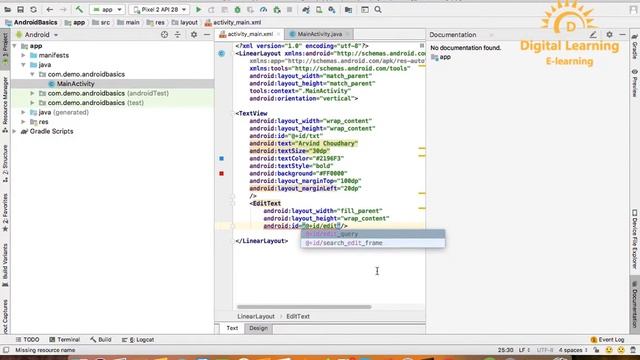Click the Sync/Refresh toolbar icon
Image resolution: width=640 pixels, height=360 pixels.
33,9
